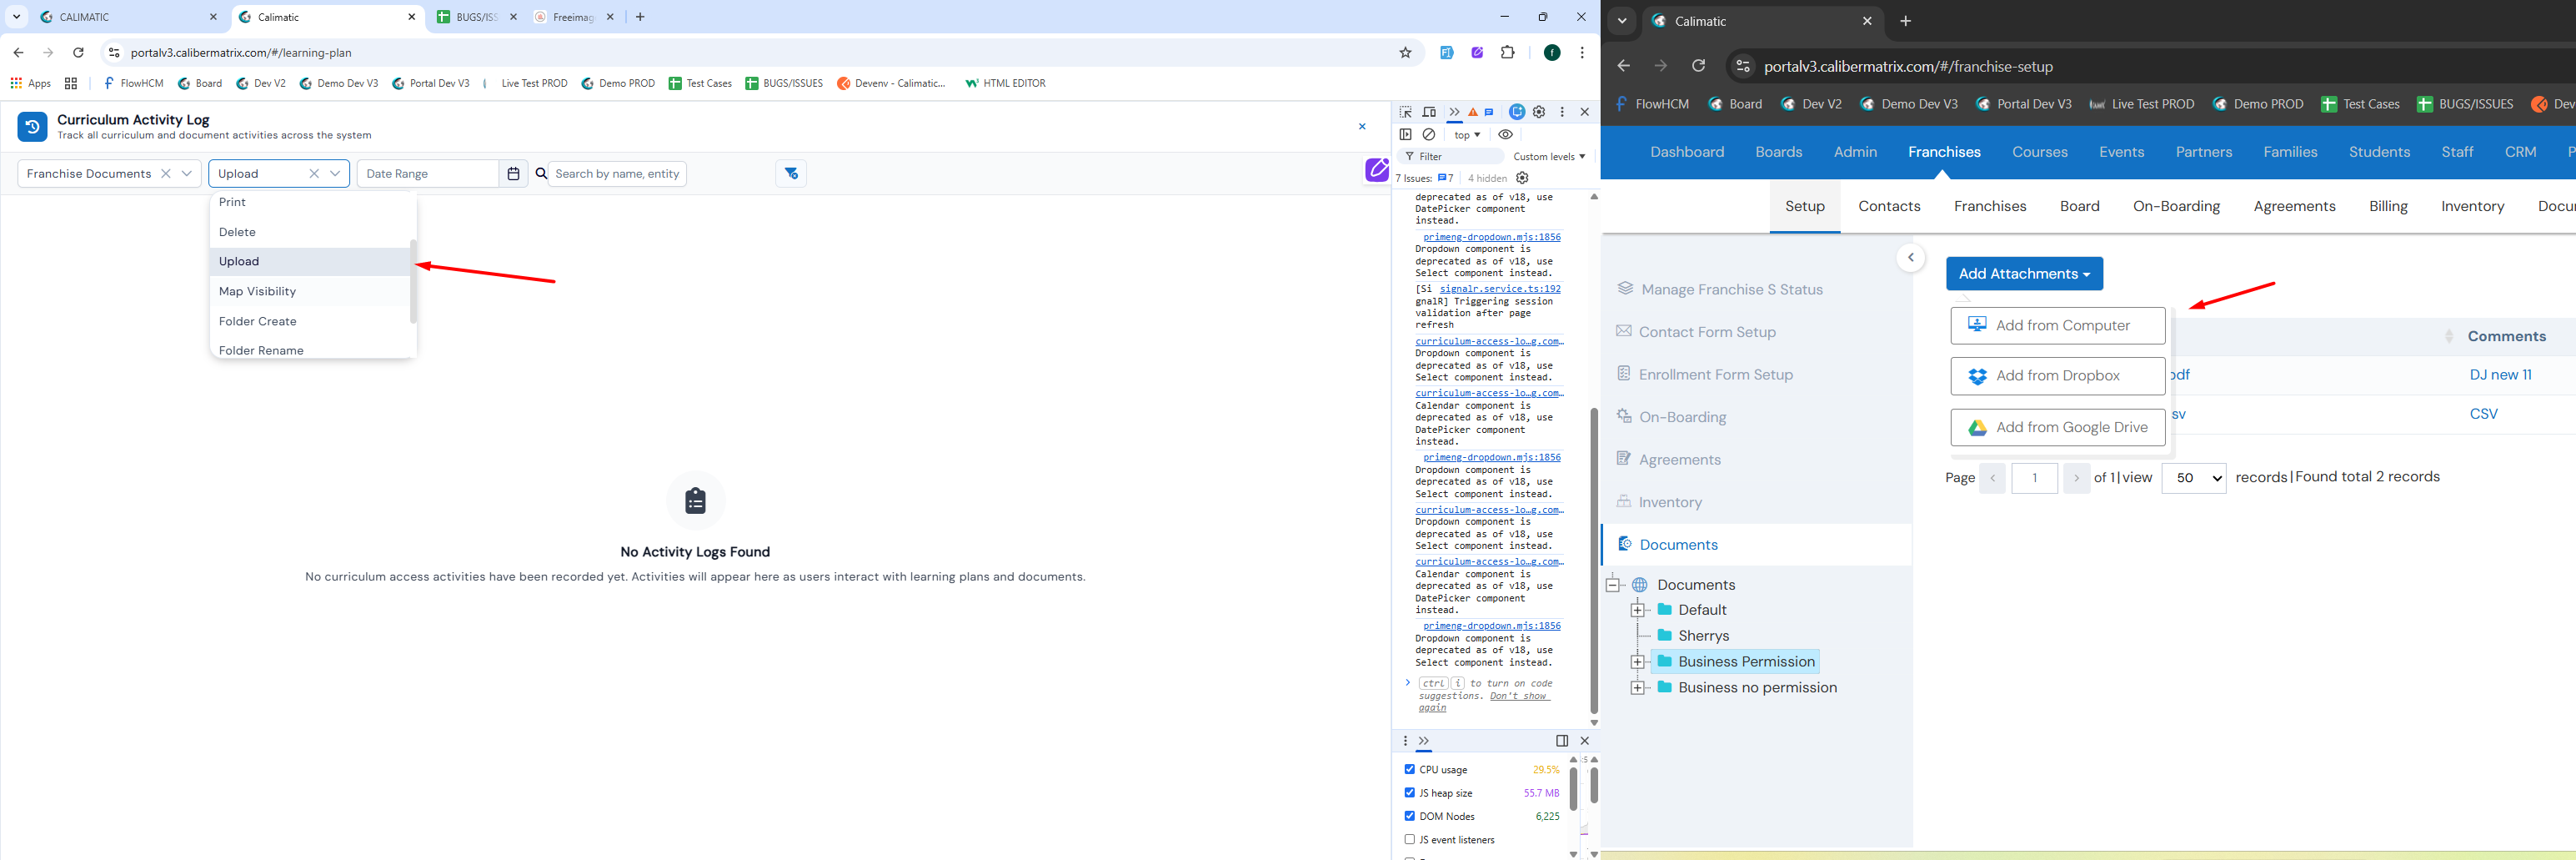This screenshot has width=2576, height=860.
Task: Expand the Business no permission folder
Action: coord(1637,688)
